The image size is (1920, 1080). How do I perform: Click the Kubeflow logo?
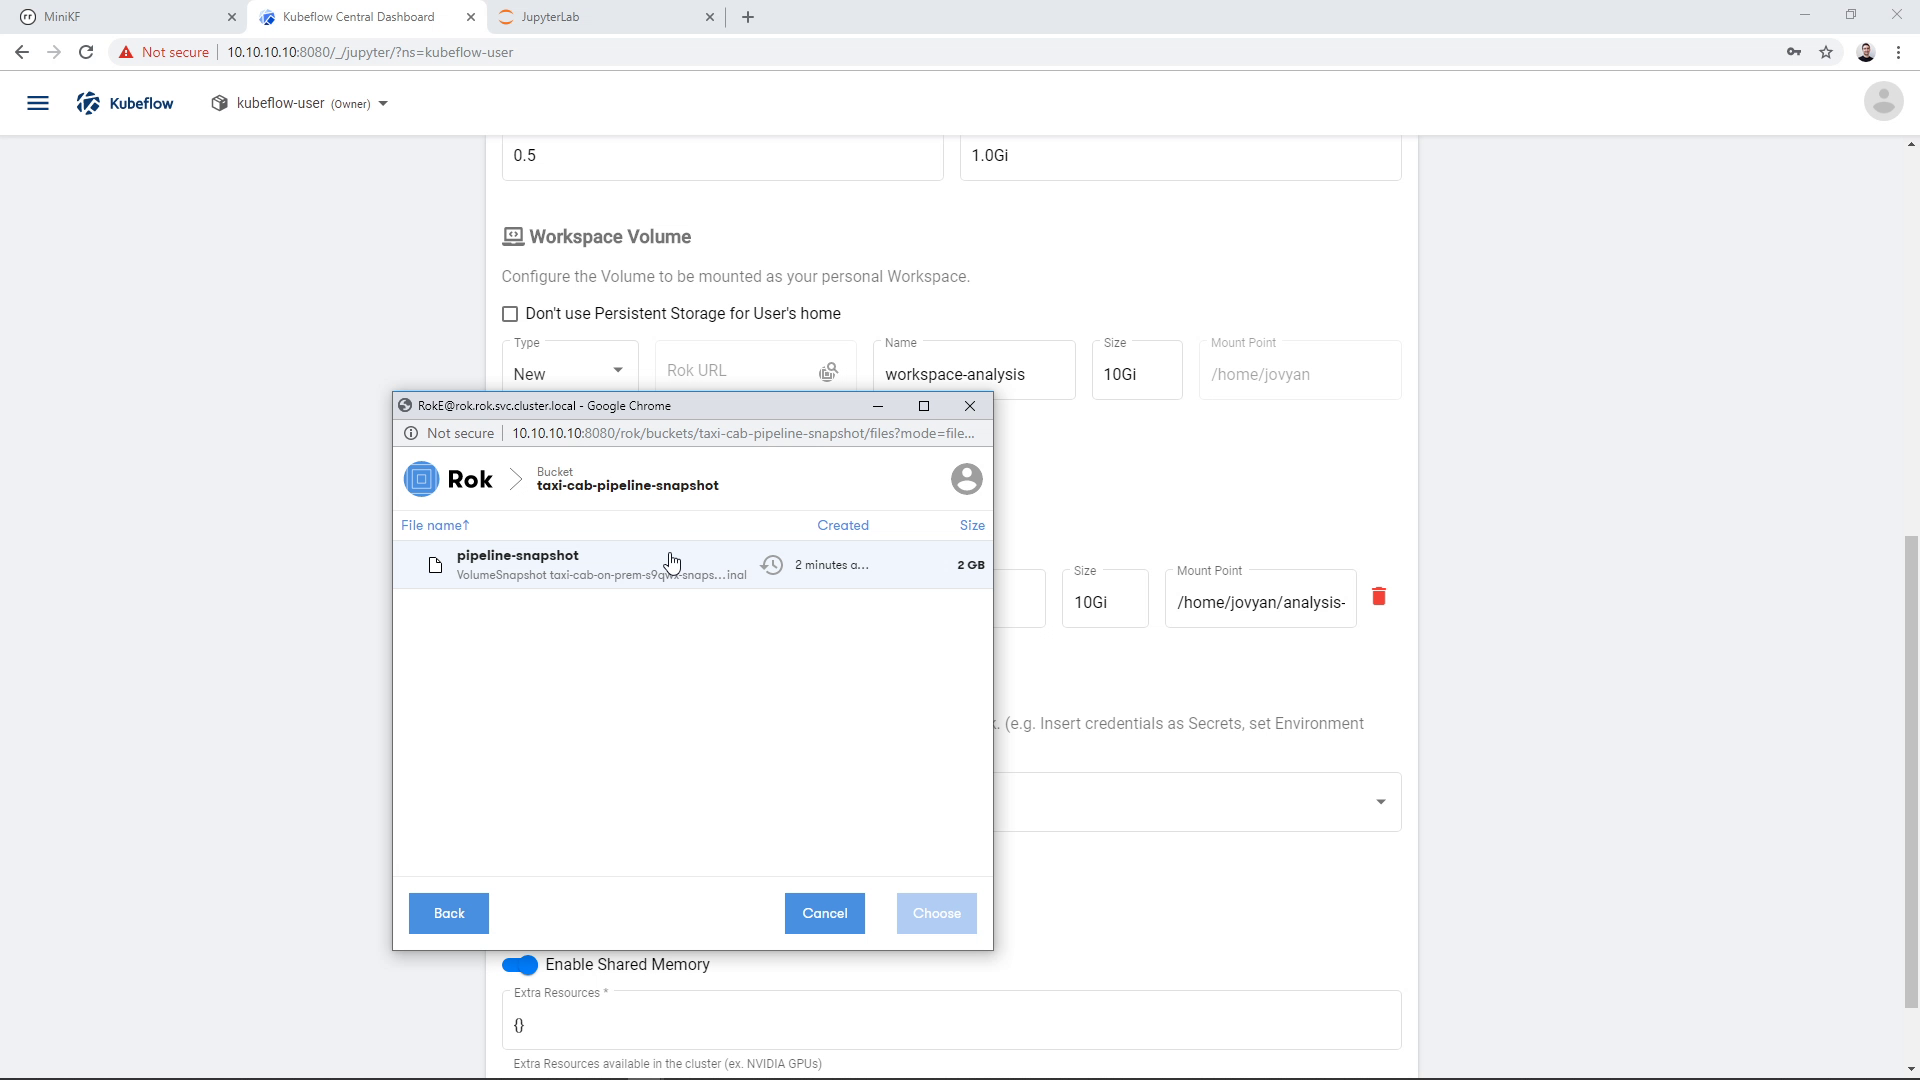coord(125,103)
